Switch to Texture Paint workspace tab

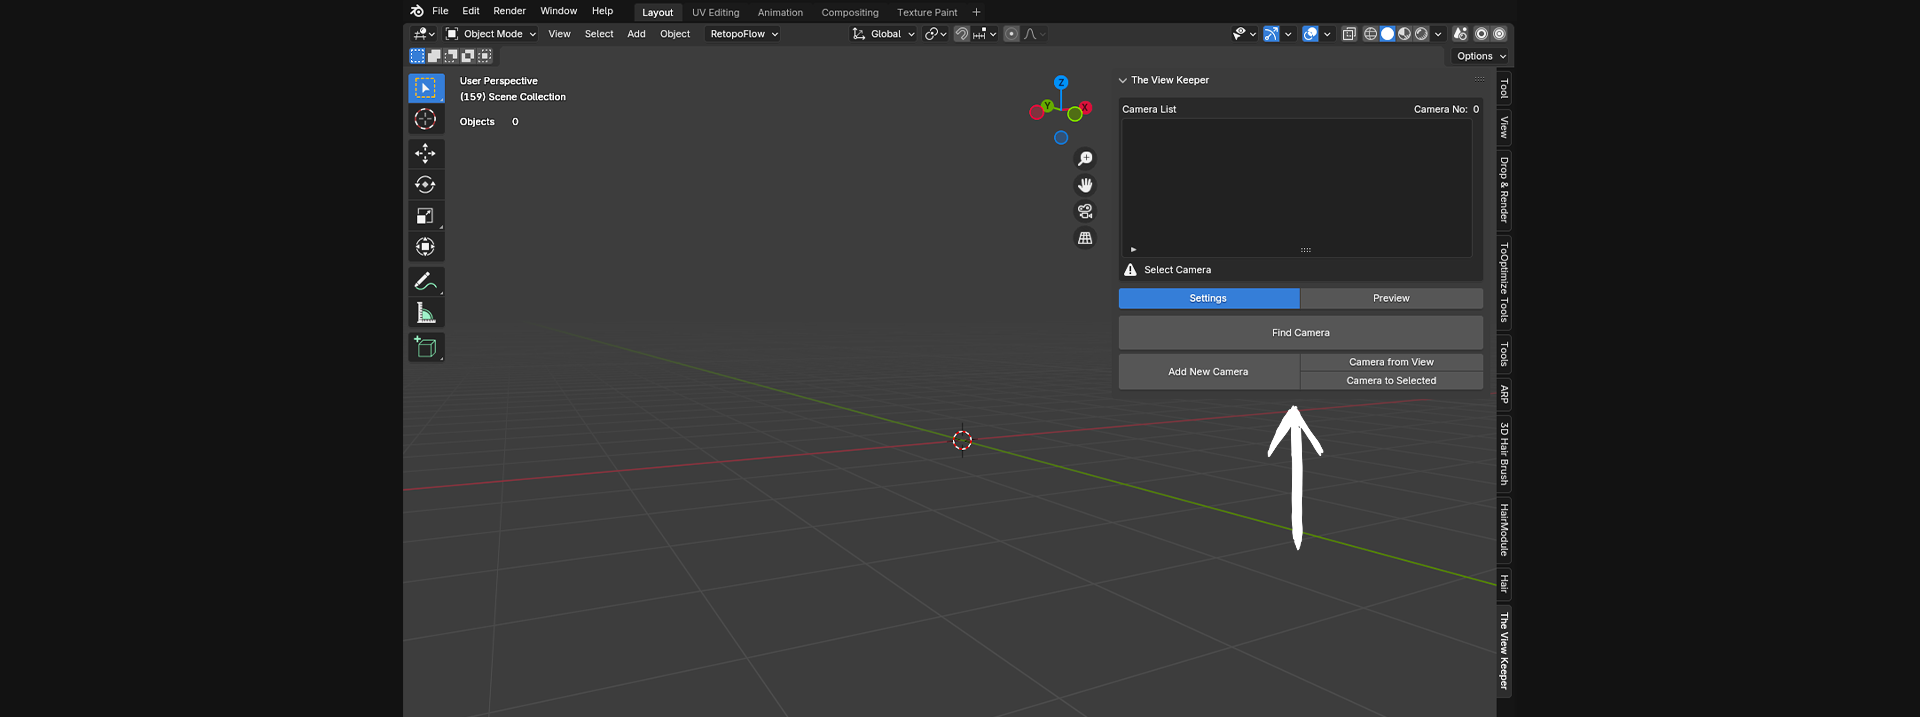(927, 12)
